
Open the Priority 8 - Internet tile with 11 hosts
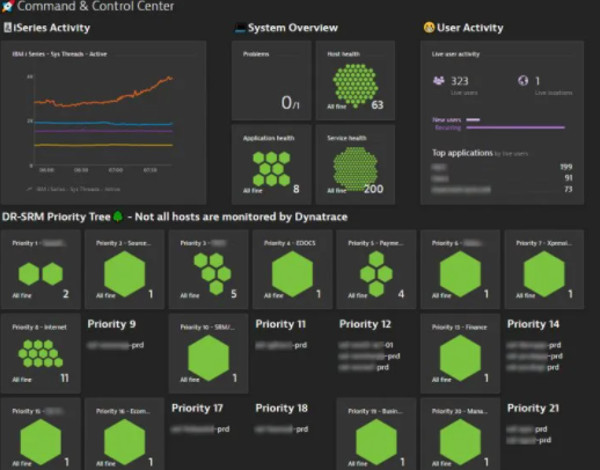pyautogui.click(x=41, y=354)
